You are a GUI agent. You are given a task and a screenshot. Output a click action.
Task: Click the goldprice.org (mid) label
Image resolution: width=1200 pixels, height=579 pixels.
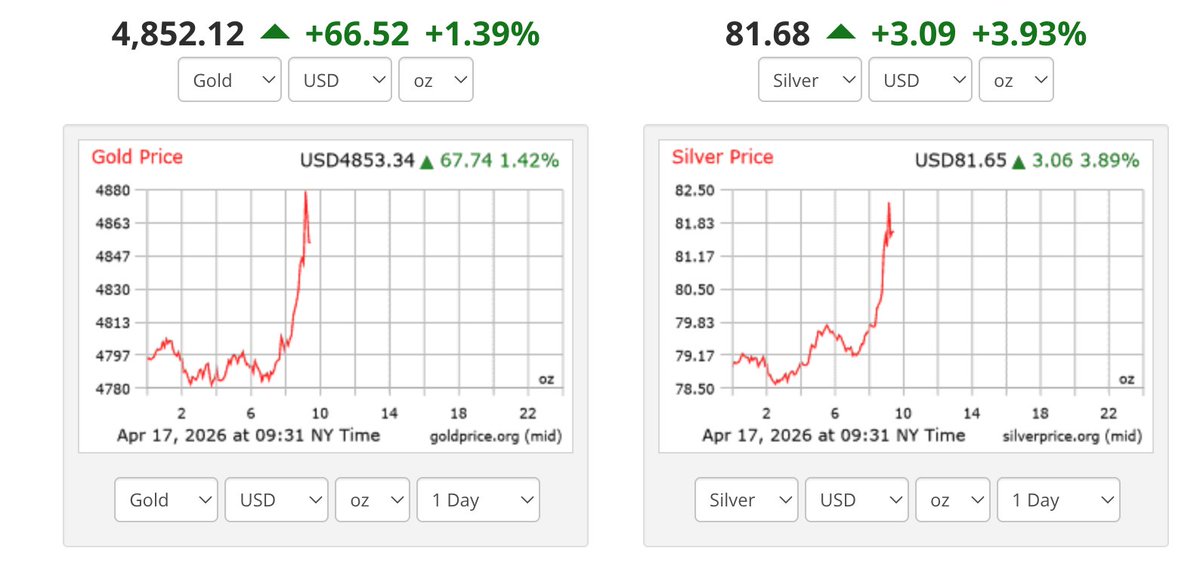(494, 437)
